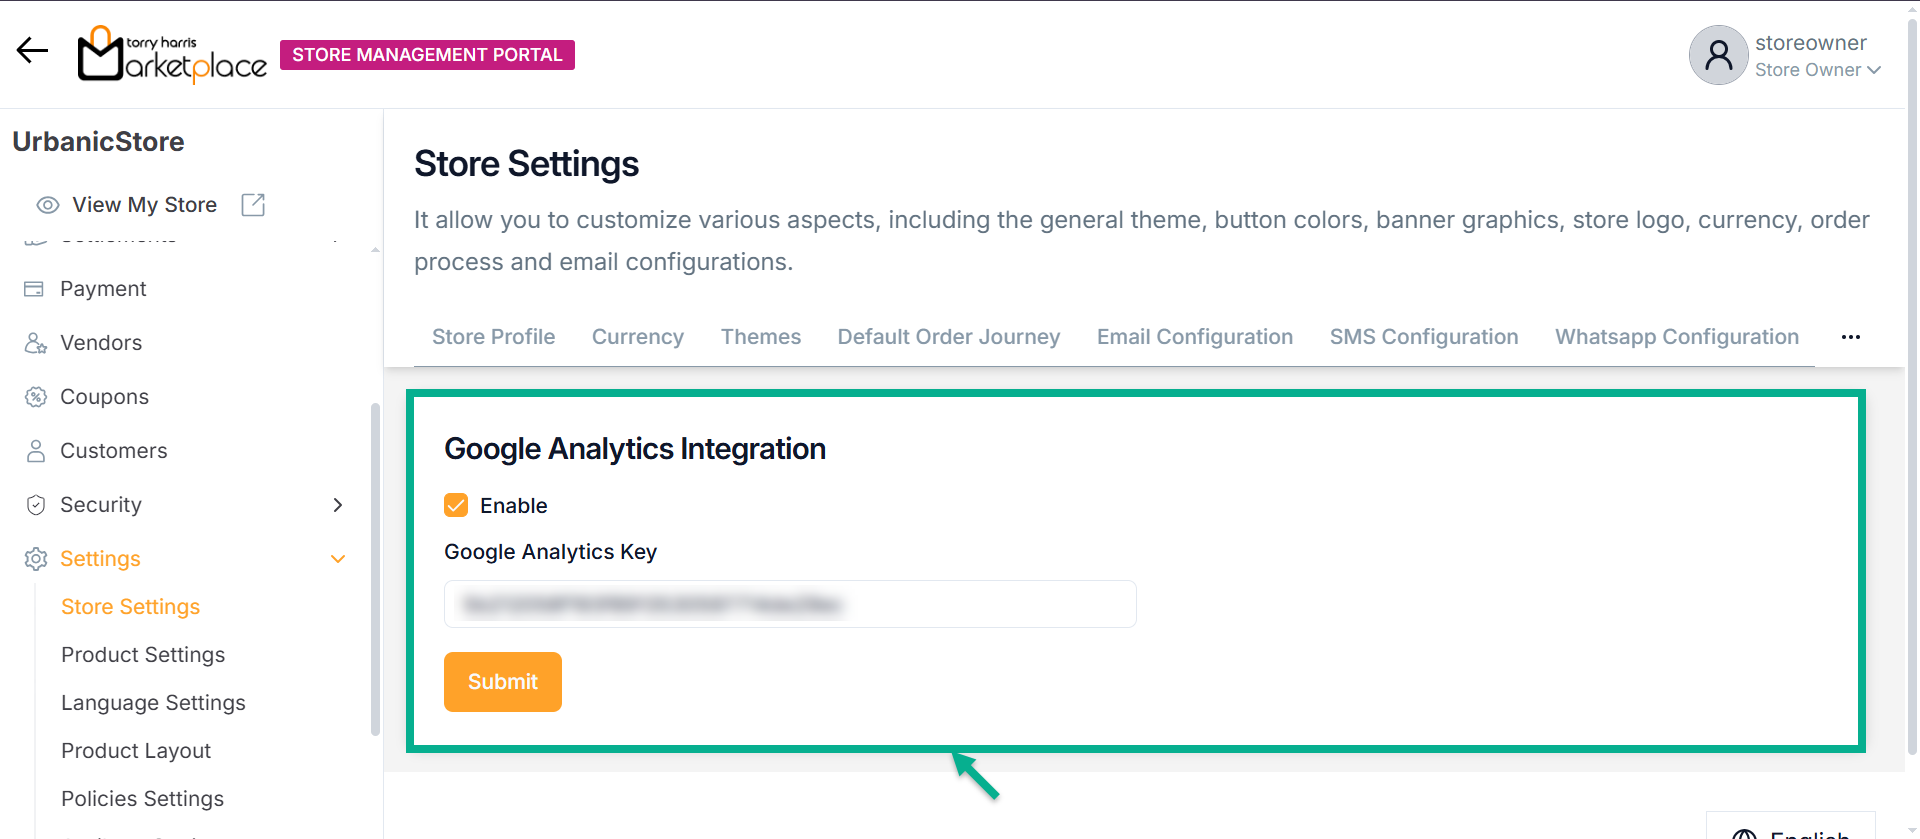Screen dimensions: 1920x839
Task: Collapse the Settings submenu chevron
Action: pos(338,559)
